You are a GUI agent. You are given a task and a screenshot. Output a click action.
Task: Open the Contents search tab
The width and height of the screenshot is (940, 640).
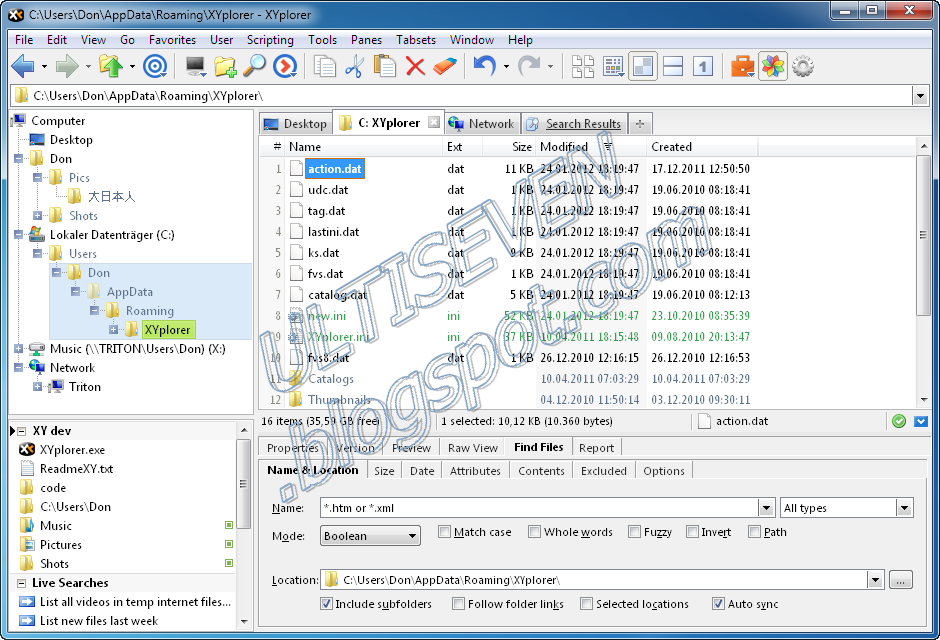coord(541,471)
